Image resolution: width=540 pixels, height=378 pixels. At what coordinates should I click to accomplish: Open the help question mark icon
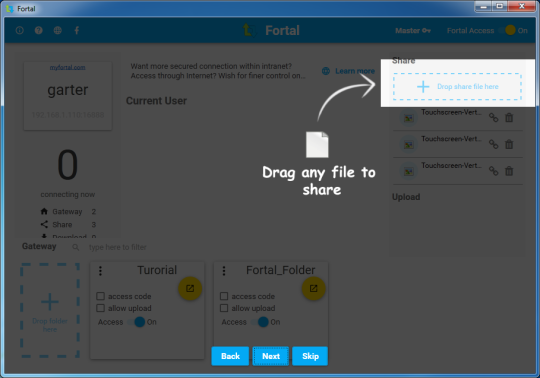point(39,30)
